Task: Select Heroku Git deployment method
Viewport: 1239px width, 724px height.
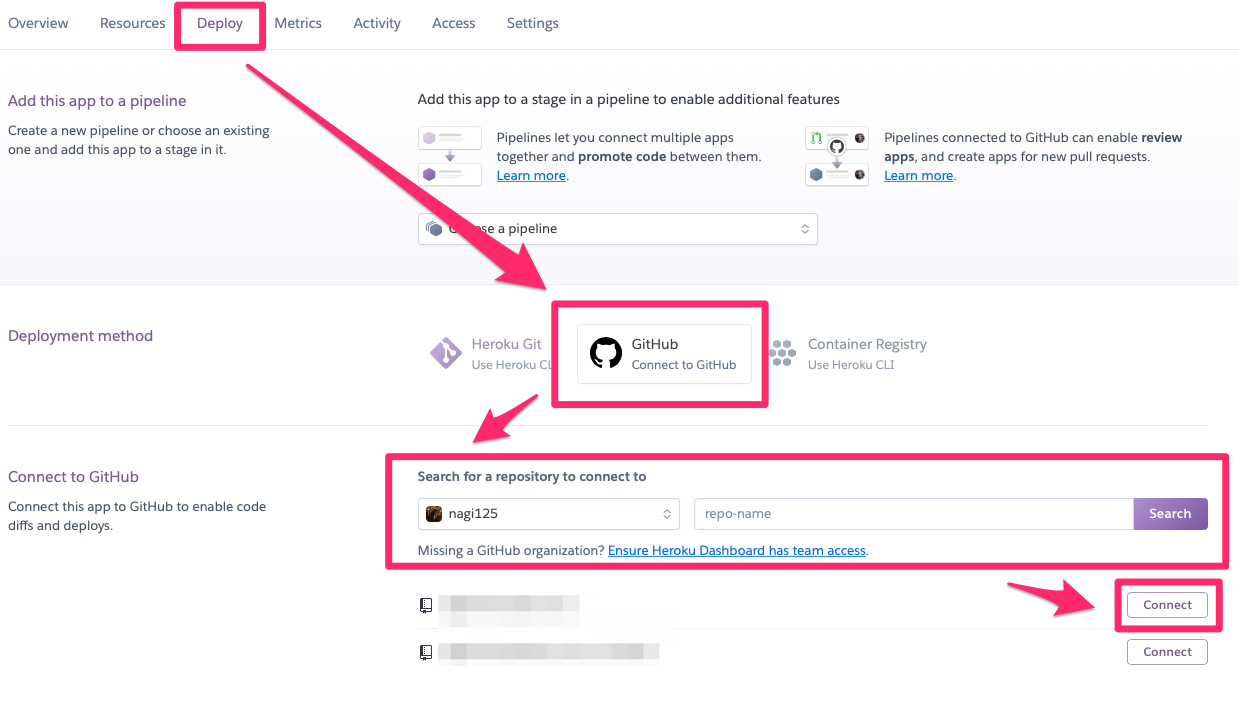Action: [490, 354]
